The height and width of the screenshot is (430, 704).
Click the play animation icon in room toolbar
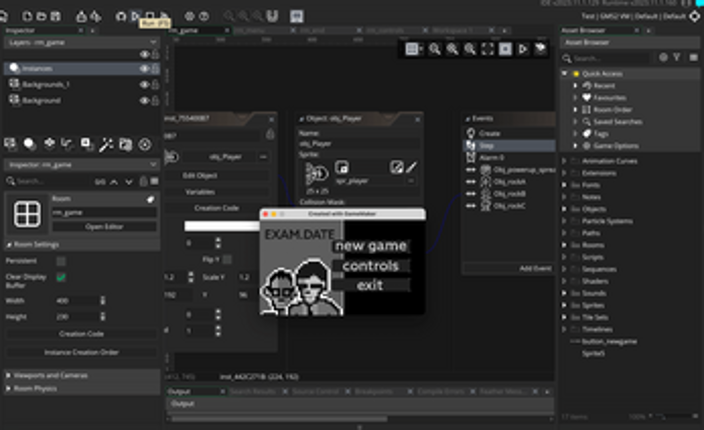point(523,48)
